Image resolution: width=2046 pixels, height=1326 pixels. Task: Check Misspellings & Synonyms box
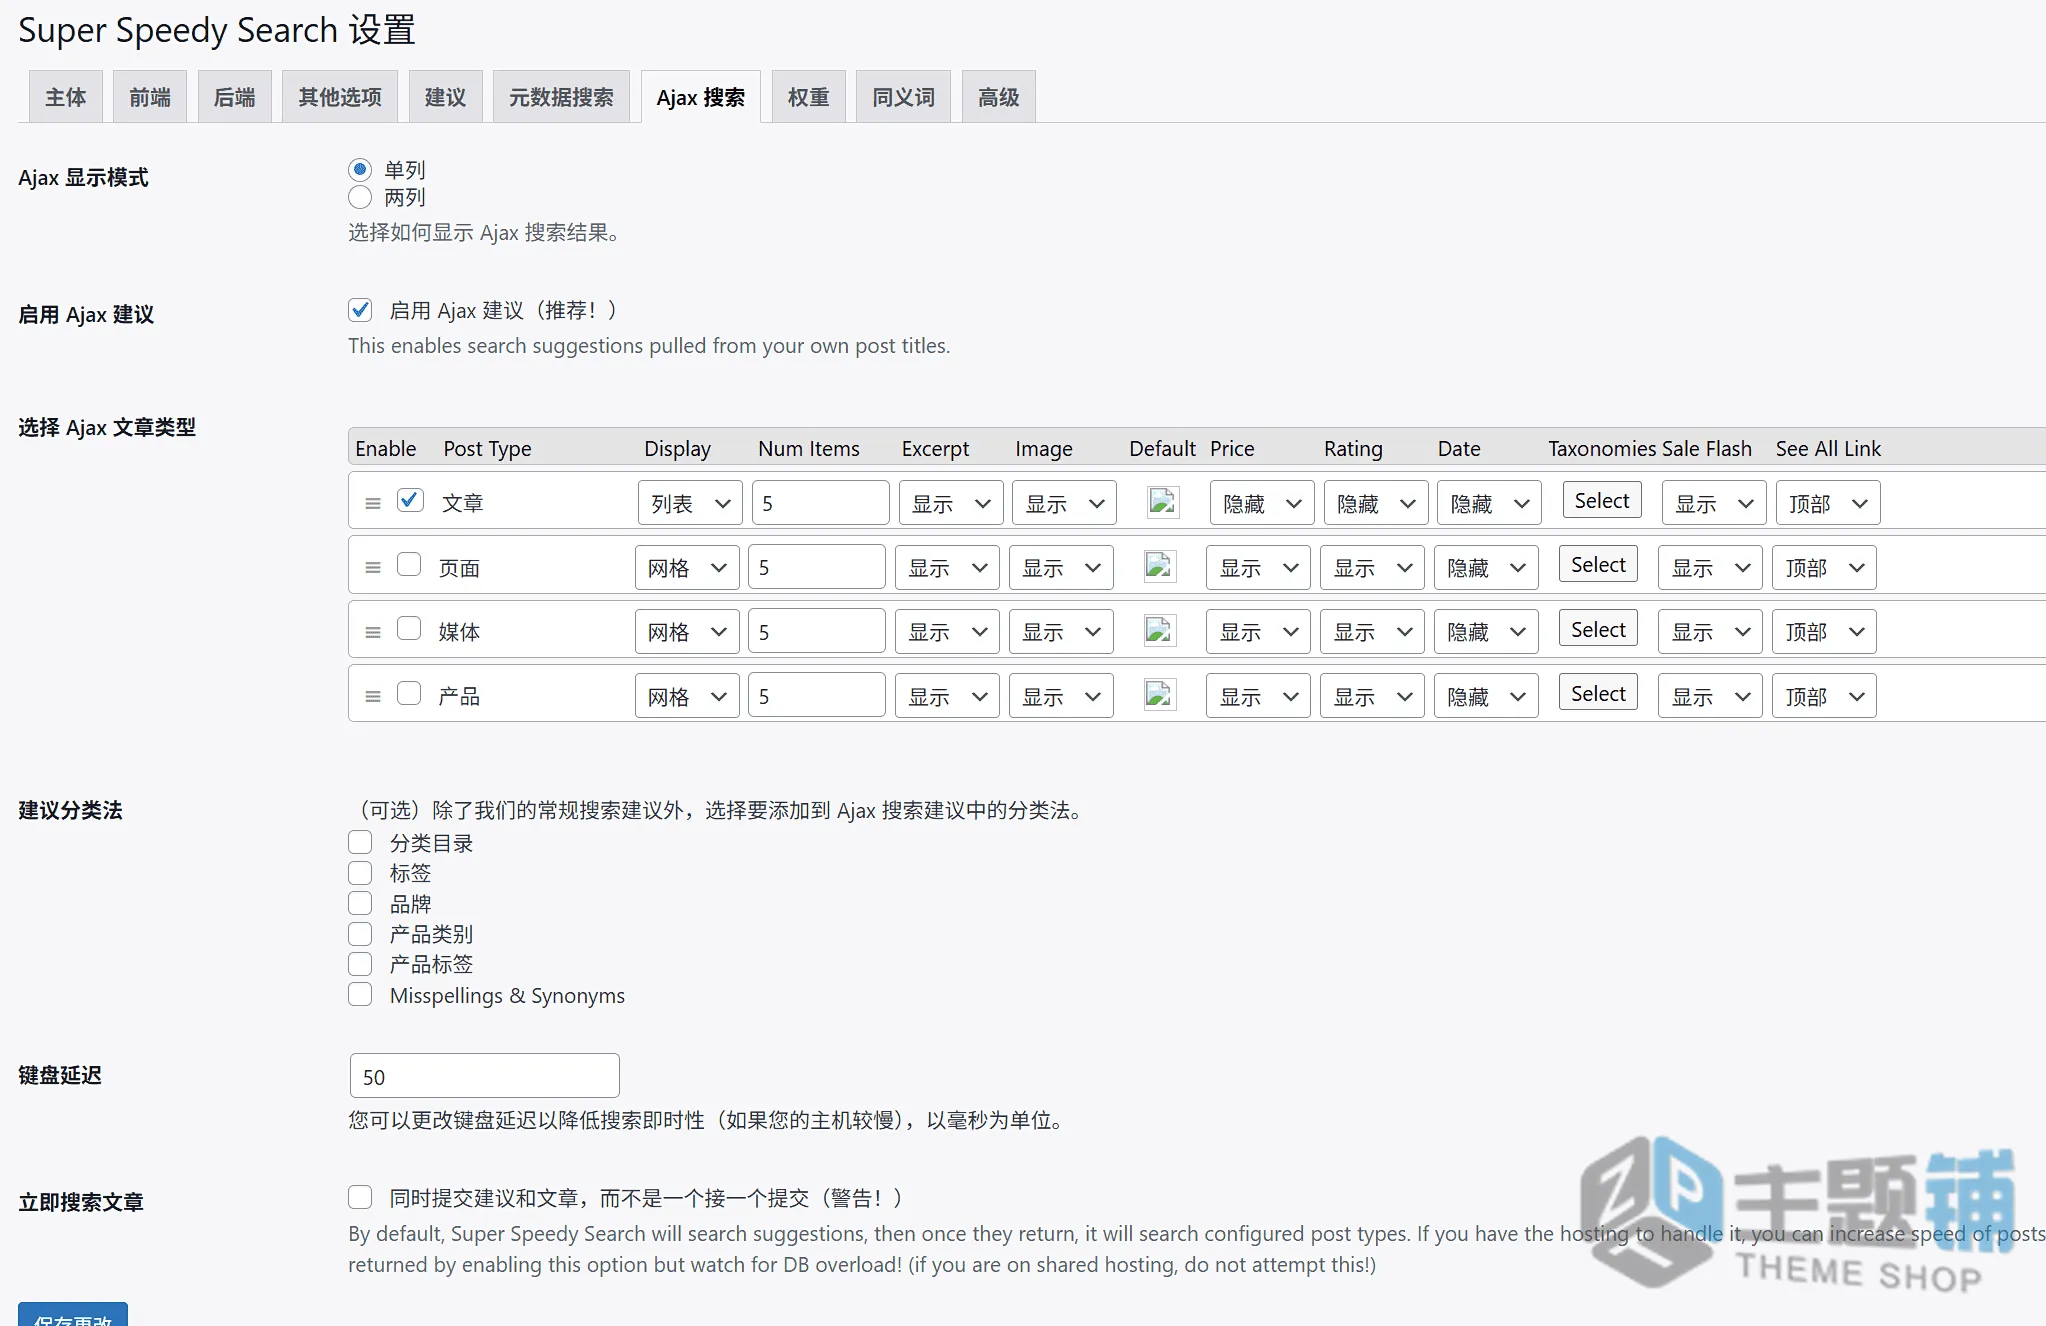[x=360, y=994]
